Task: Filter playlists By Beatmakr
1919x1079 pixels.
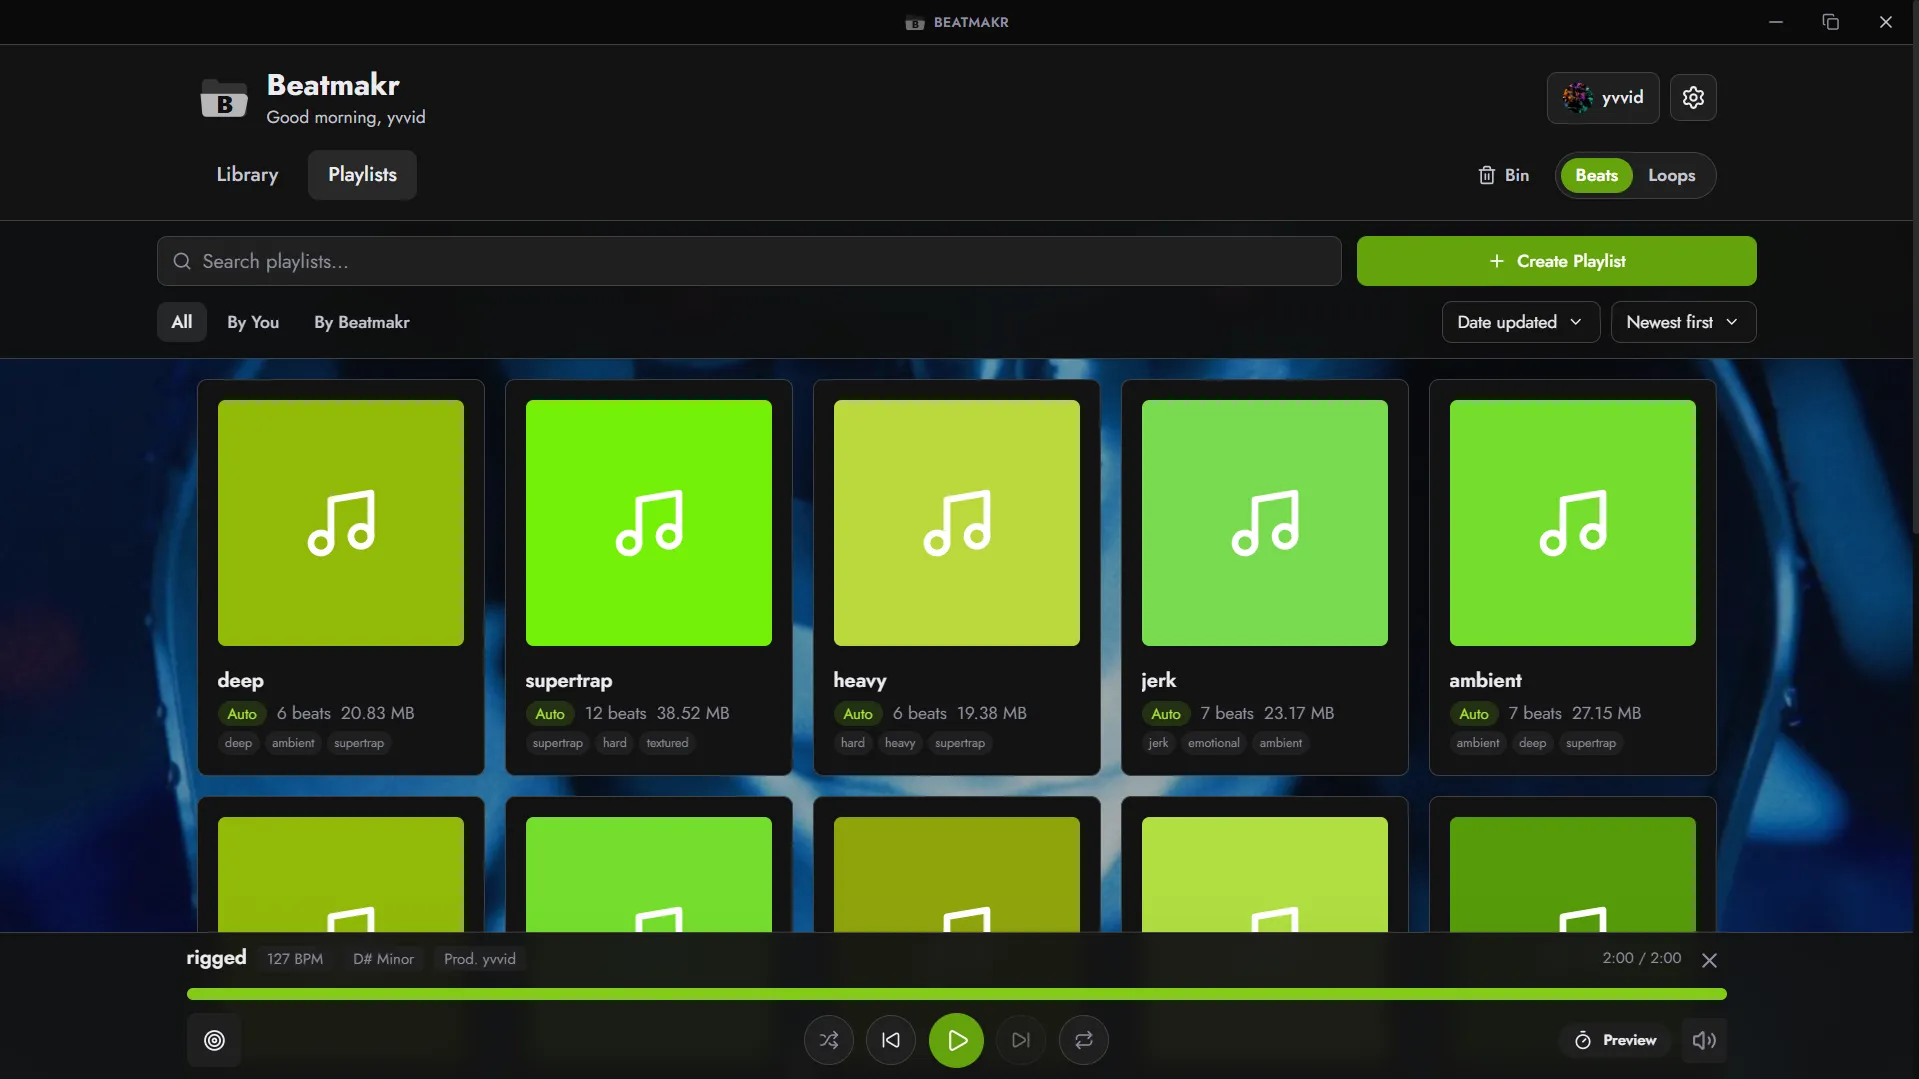Action: pyautogui.click(x=361, y=322)
